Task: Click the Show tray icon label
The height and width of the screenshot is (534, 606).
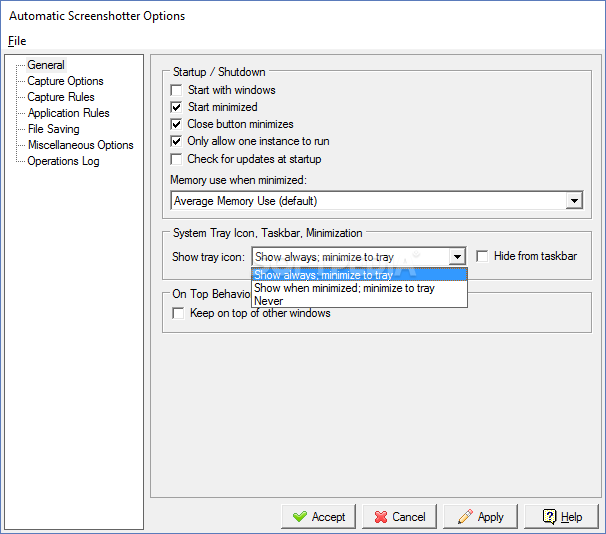Action: coord(208,257)
